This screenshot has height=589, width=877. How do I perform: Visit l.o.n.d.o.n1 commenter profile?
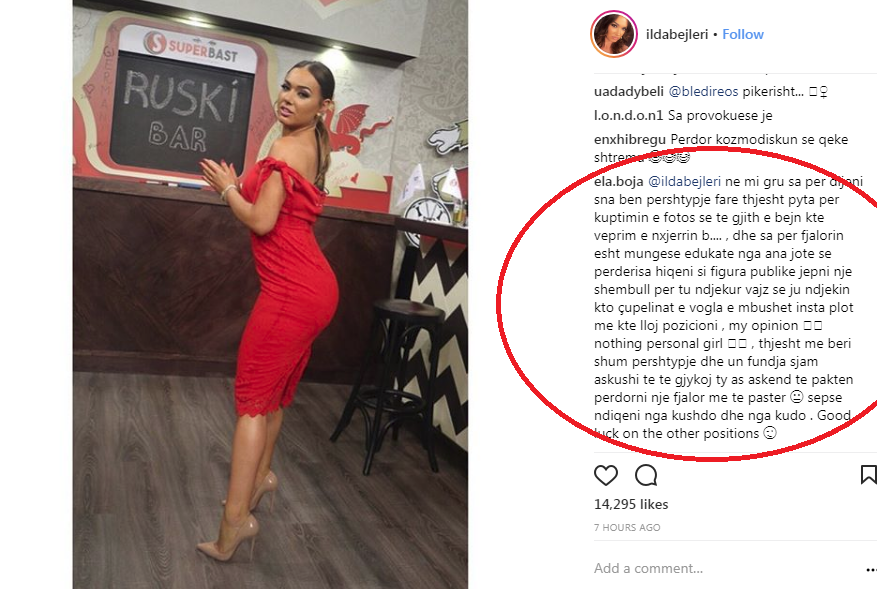pyautogui.click(x=628, y=115)
